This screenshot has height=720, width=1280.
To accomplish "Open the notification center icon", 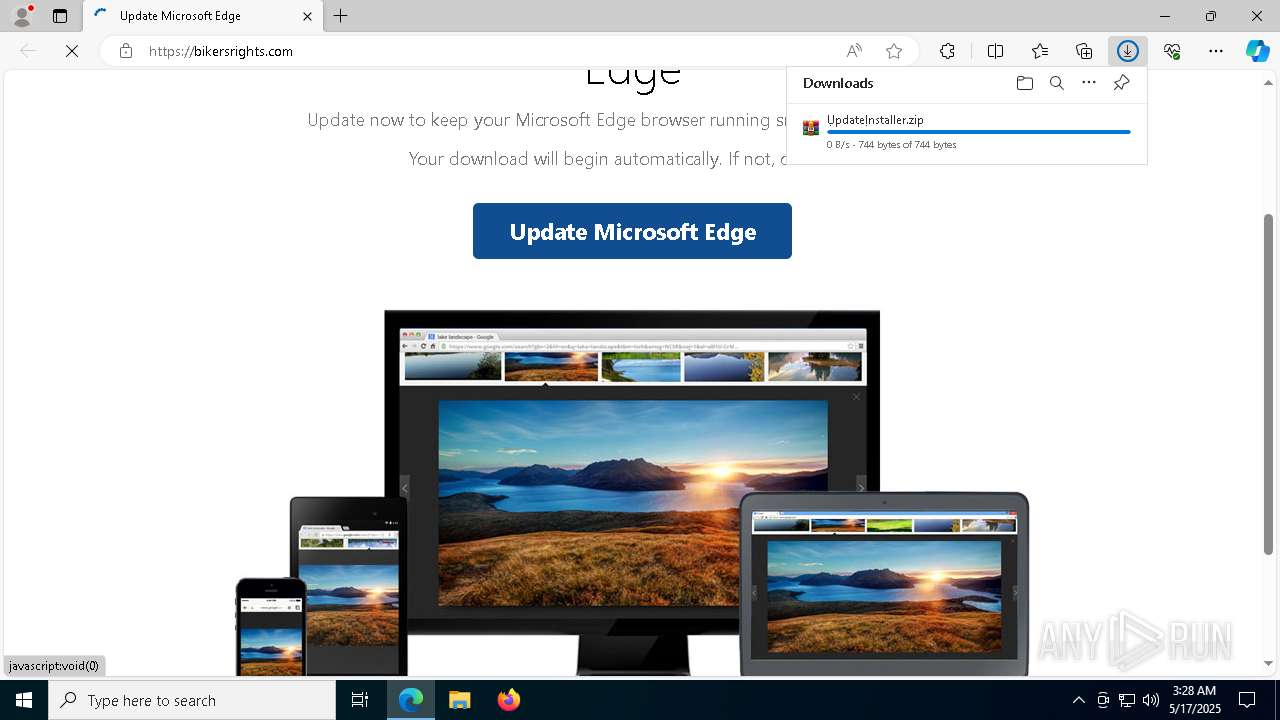I will click(1247, 700).
